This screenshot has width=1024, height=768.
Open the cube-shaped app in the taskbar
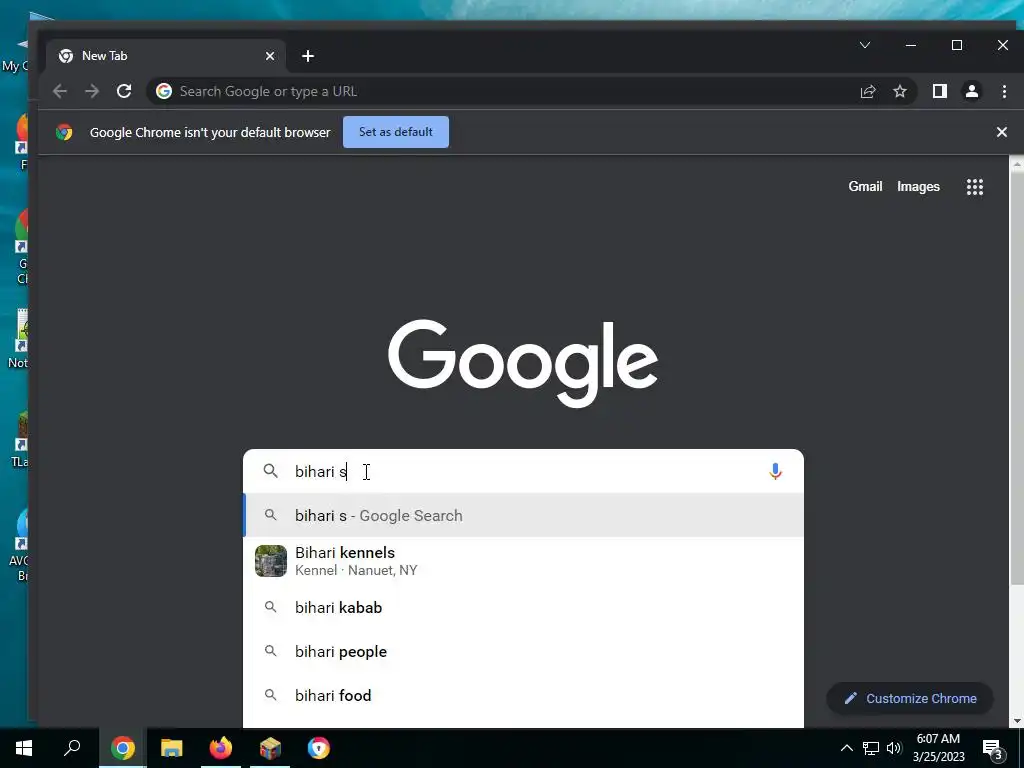[270, 748]
